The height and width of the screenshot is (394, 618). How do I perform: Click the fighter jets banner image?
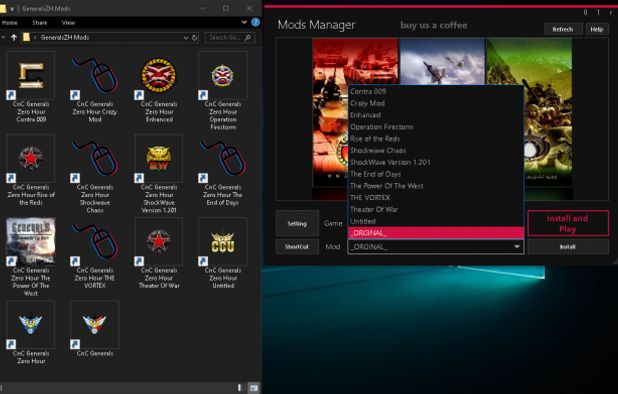click(442, 61)
